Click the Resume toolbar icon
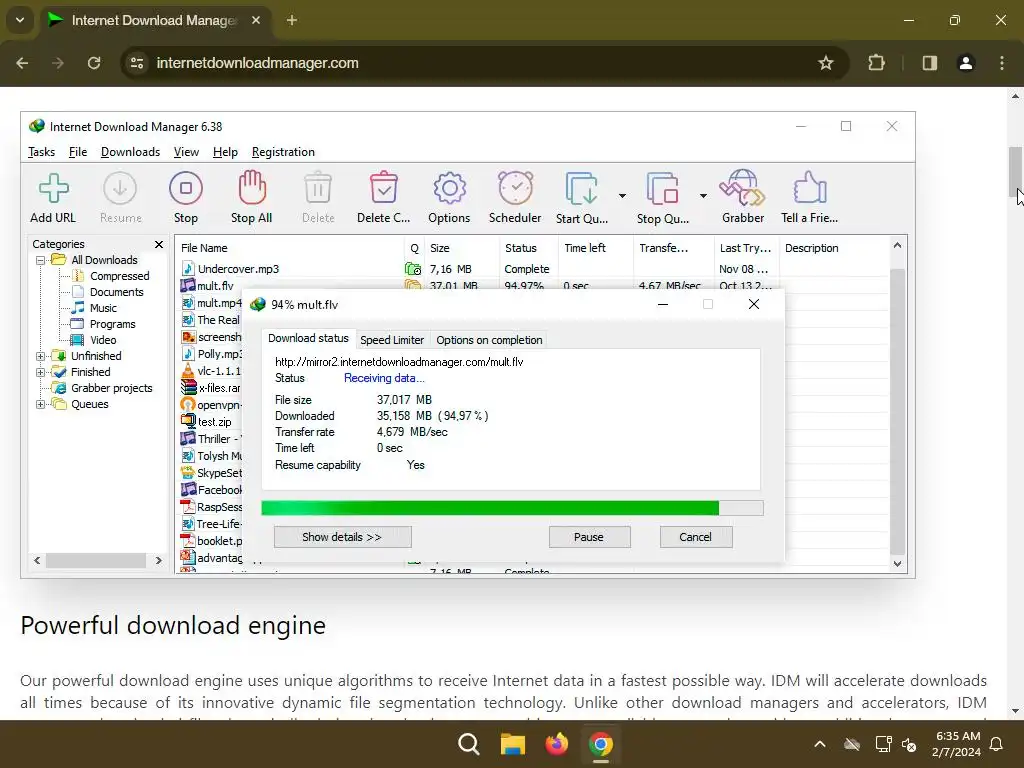This screenshot has width=1024, height=768. pos(120,188)
